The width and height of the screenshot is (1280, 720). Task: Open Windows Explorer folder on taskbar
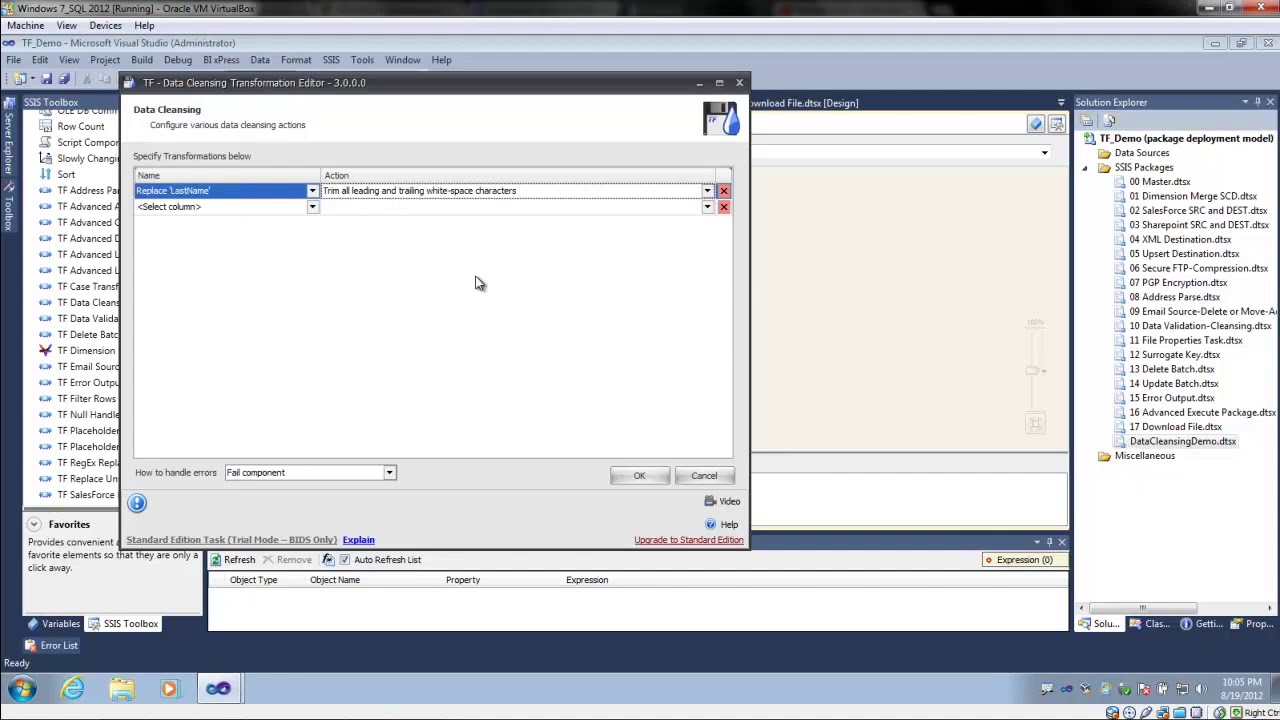pyautogui.click(x=121, y=688)
